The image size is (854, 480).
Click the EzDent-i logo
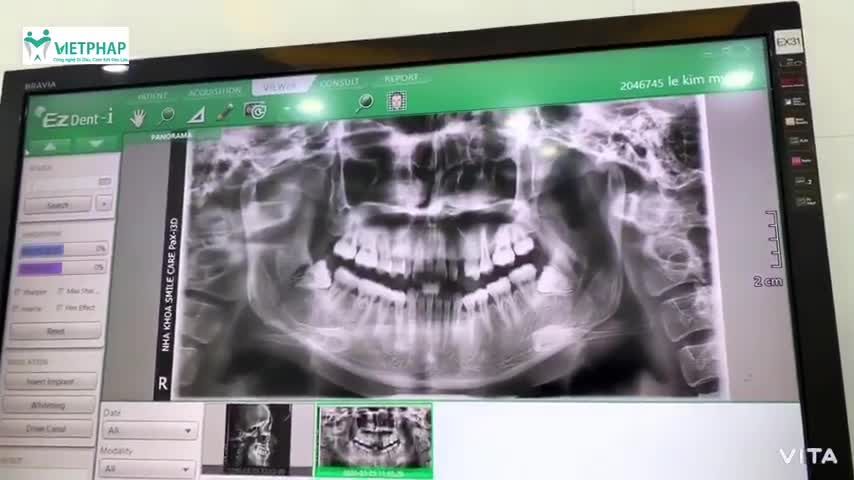73,117
